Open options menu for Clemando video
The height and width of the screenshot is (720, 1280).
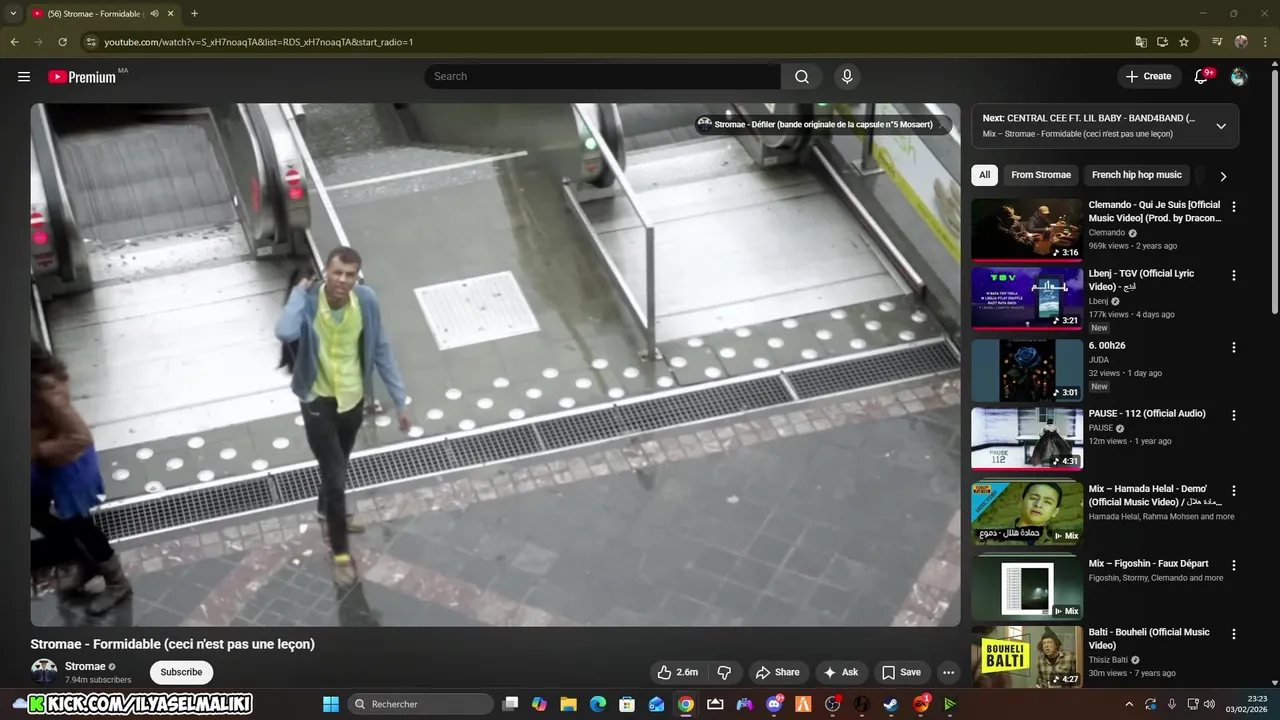[x=1233, y=206]
